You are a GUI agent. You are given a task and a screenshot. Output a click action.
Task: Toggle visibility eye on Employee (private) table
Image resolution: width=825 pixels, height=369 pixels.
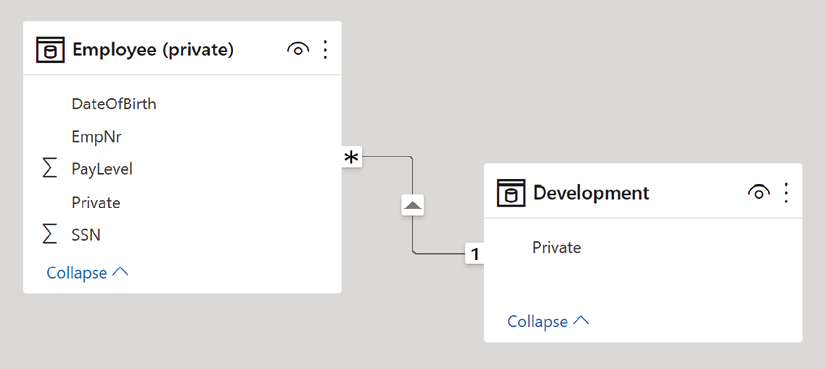pyautogui.click(x=298, y=49)
